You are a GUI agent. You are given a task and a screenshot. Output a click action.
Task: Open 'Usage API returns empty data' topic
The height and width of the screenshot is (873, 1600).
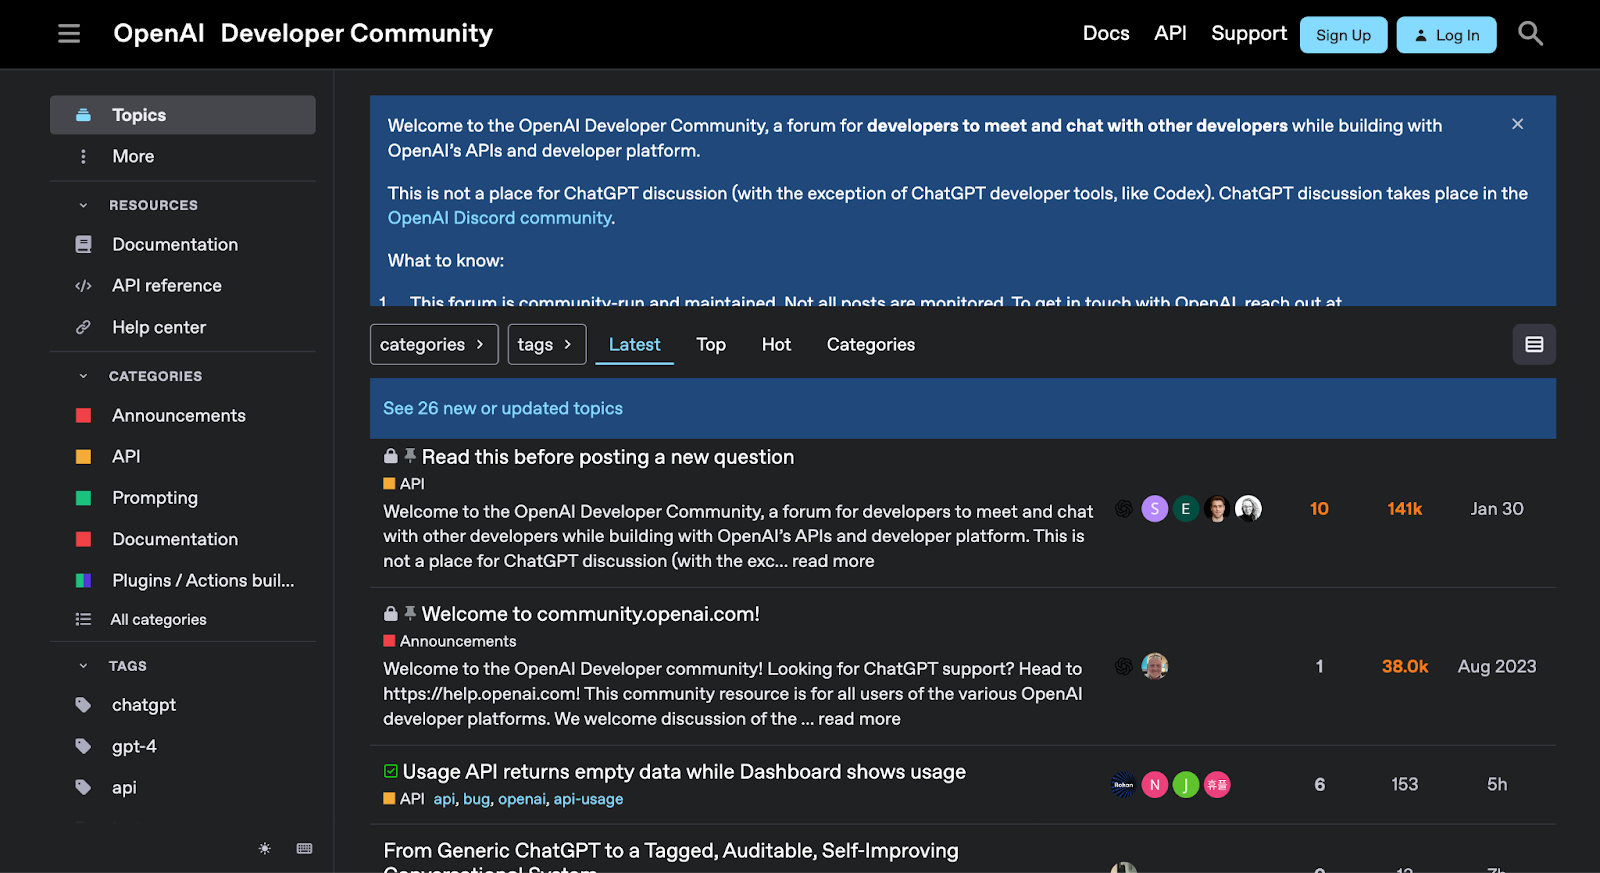tap(684, 772)
